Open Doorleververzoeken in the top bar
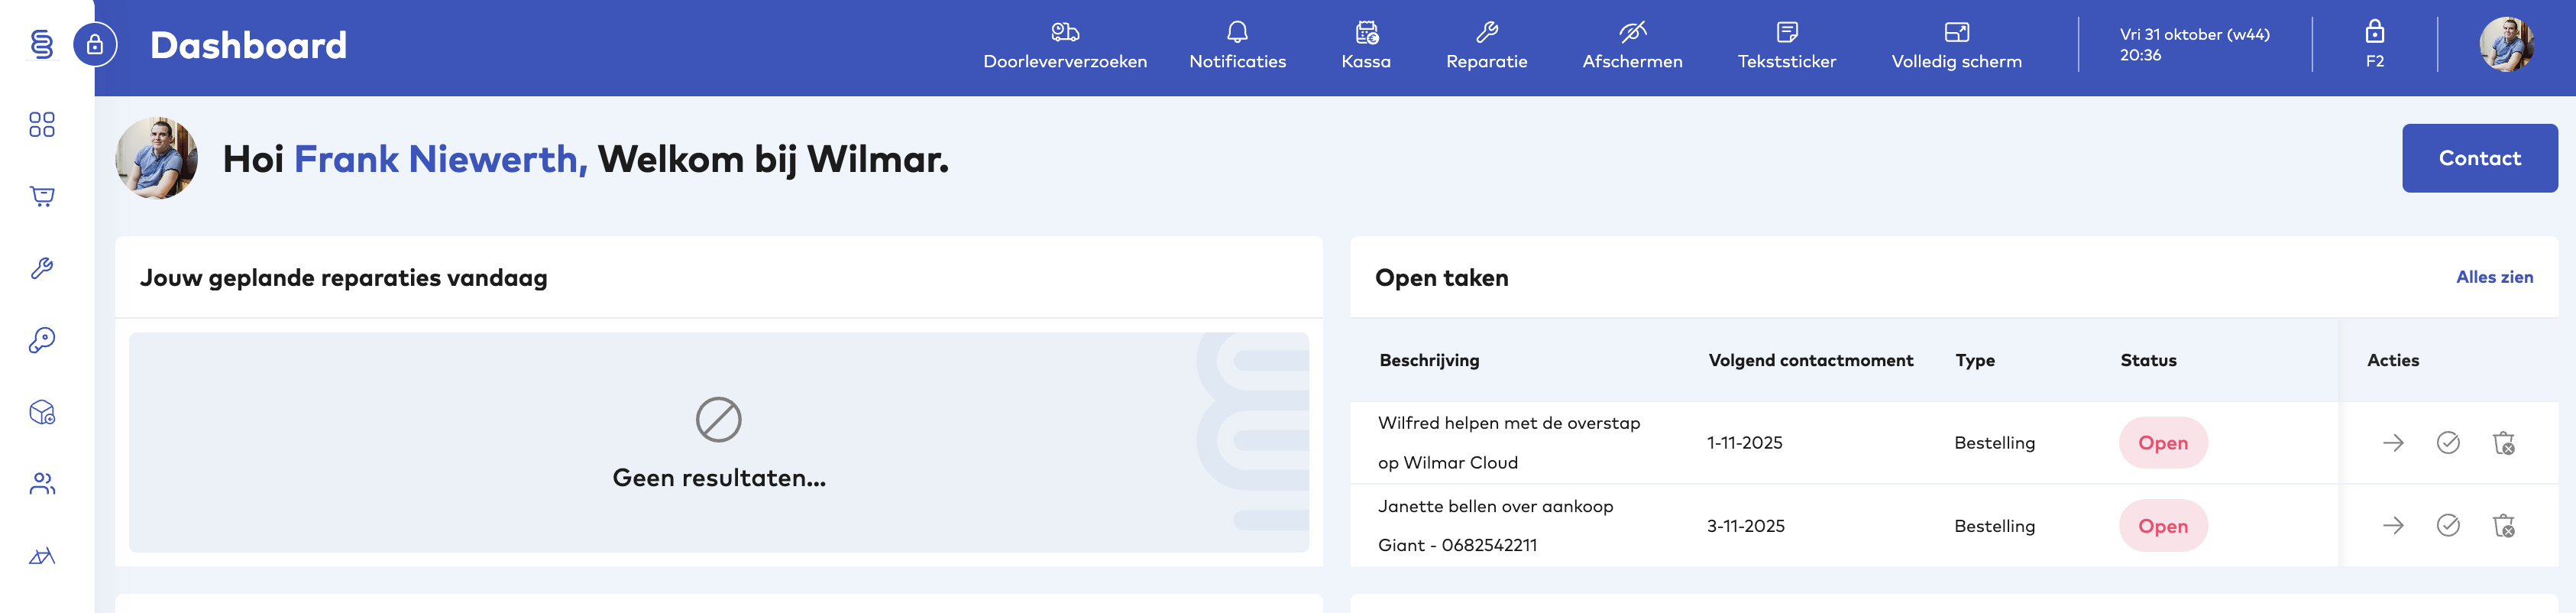2576x613 pixels. [x=1064, y=46]
